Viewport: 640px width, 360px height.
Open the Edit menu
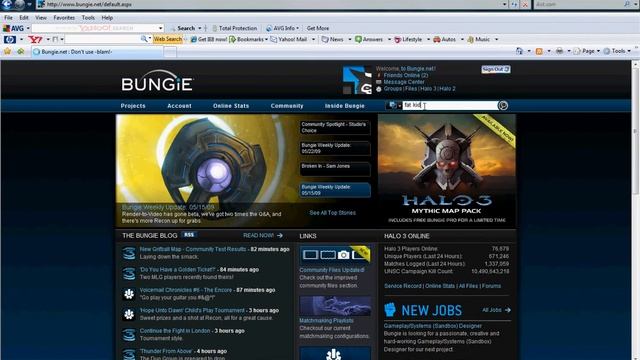tap(24, 18)
